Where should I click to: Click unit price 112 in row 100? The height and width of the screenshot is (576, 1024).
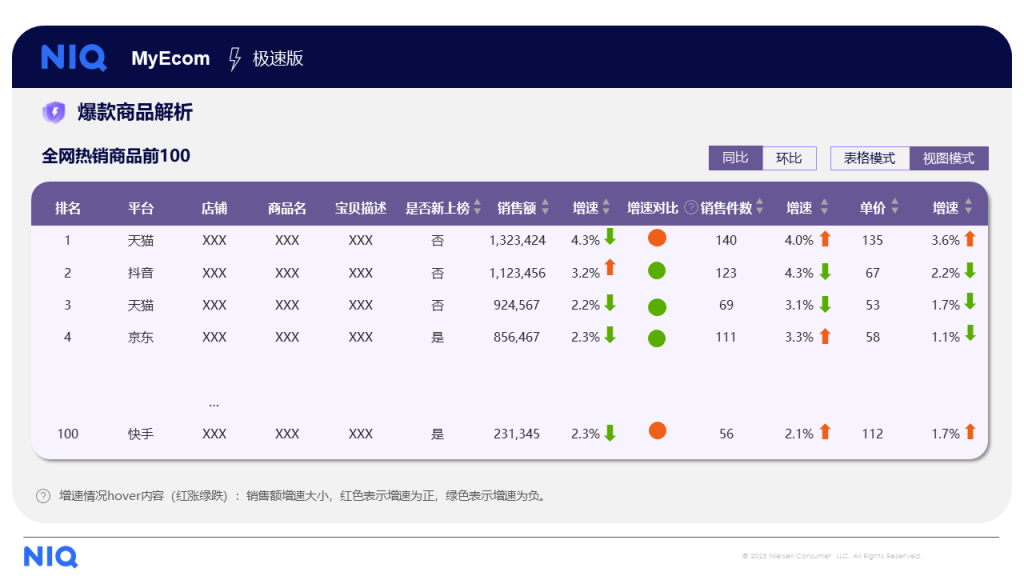coord(872,434)
